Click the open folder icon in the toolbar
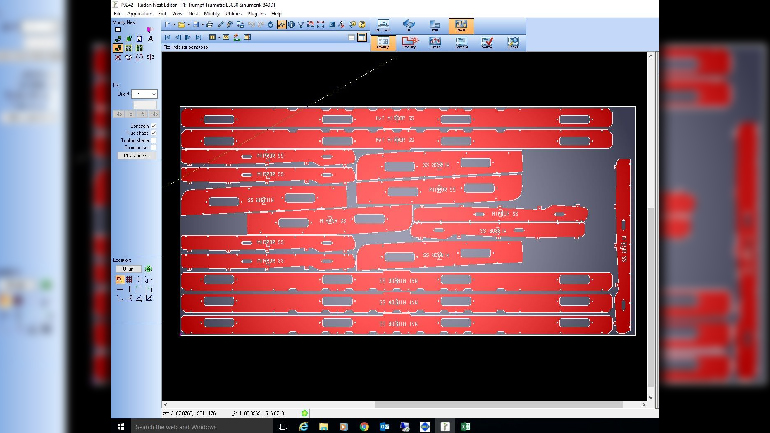The image size is (770, 433). coord(180,24)
